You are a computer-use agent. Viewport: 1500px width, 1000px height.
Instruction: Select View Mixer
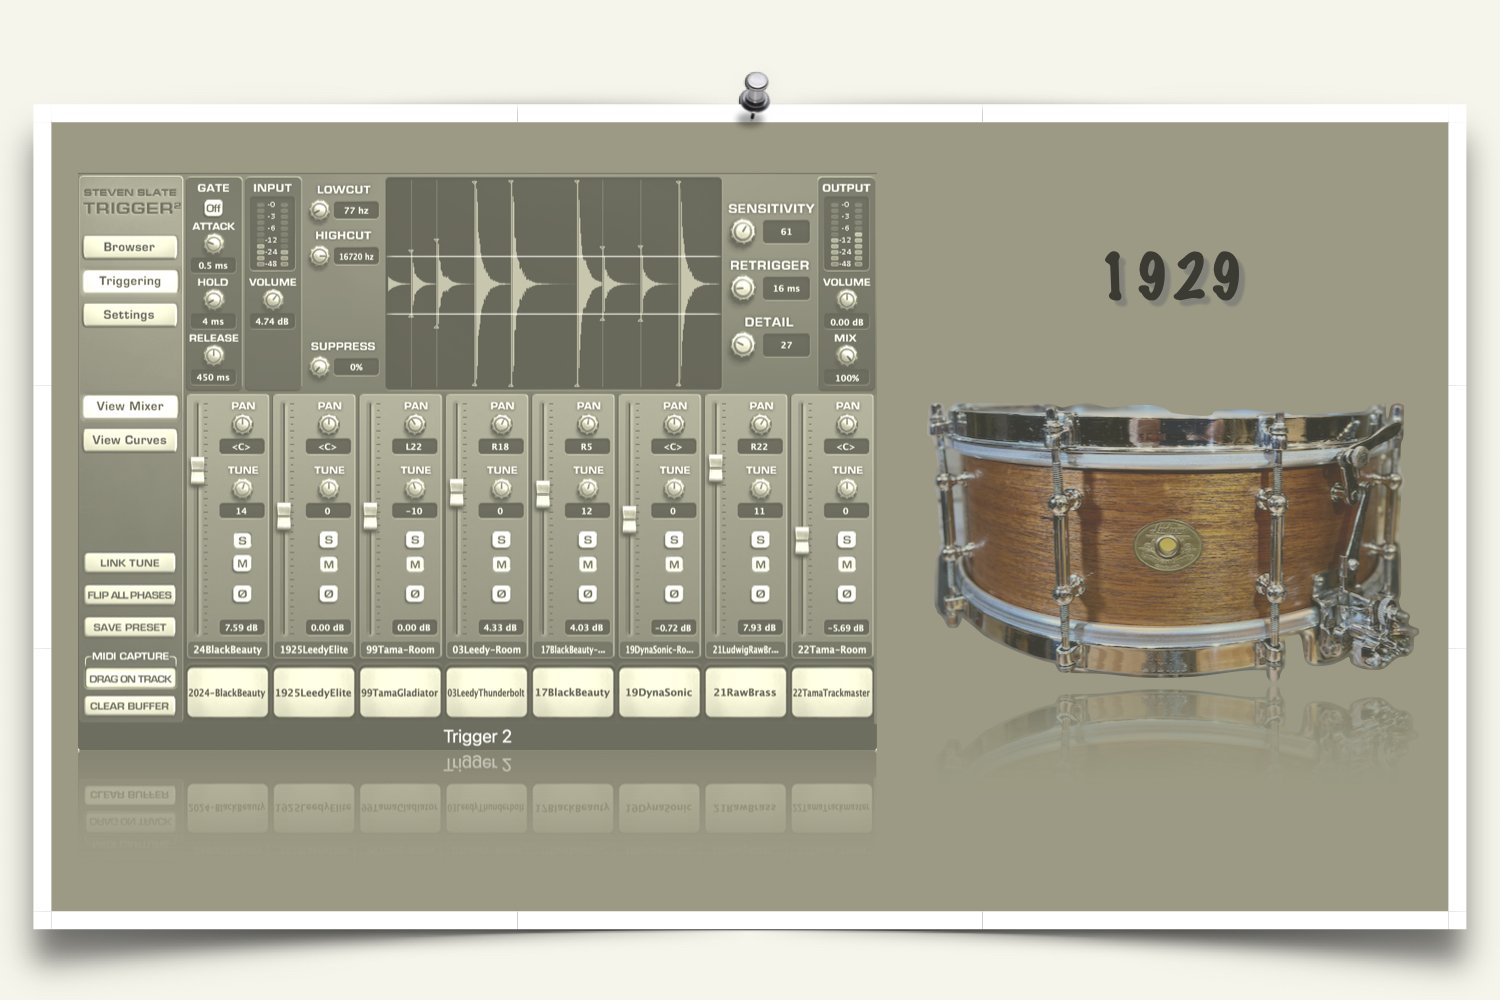[x=130, y=406]
